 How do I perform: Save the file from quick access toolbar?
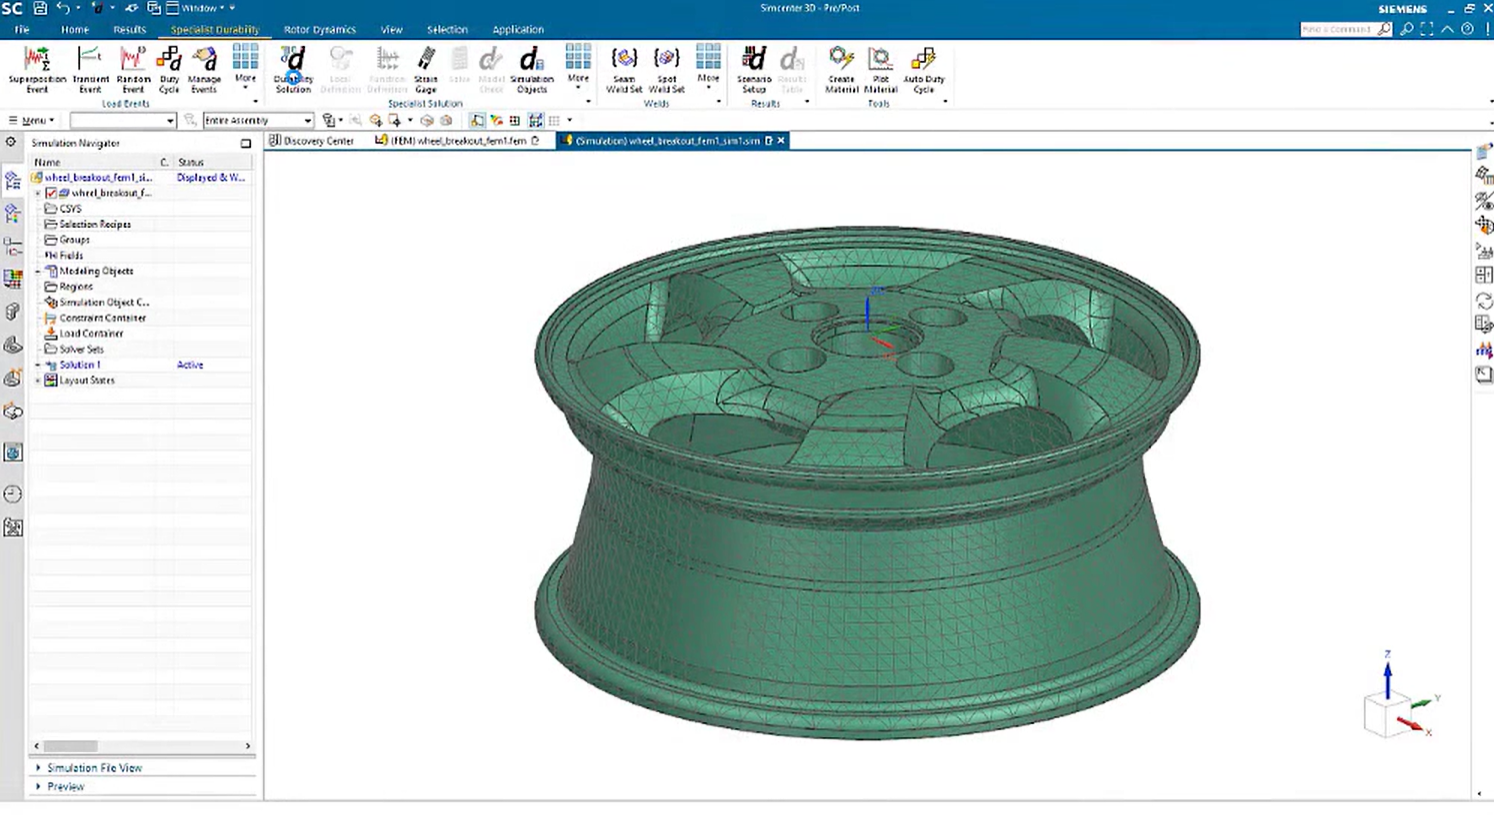(40, 8)
